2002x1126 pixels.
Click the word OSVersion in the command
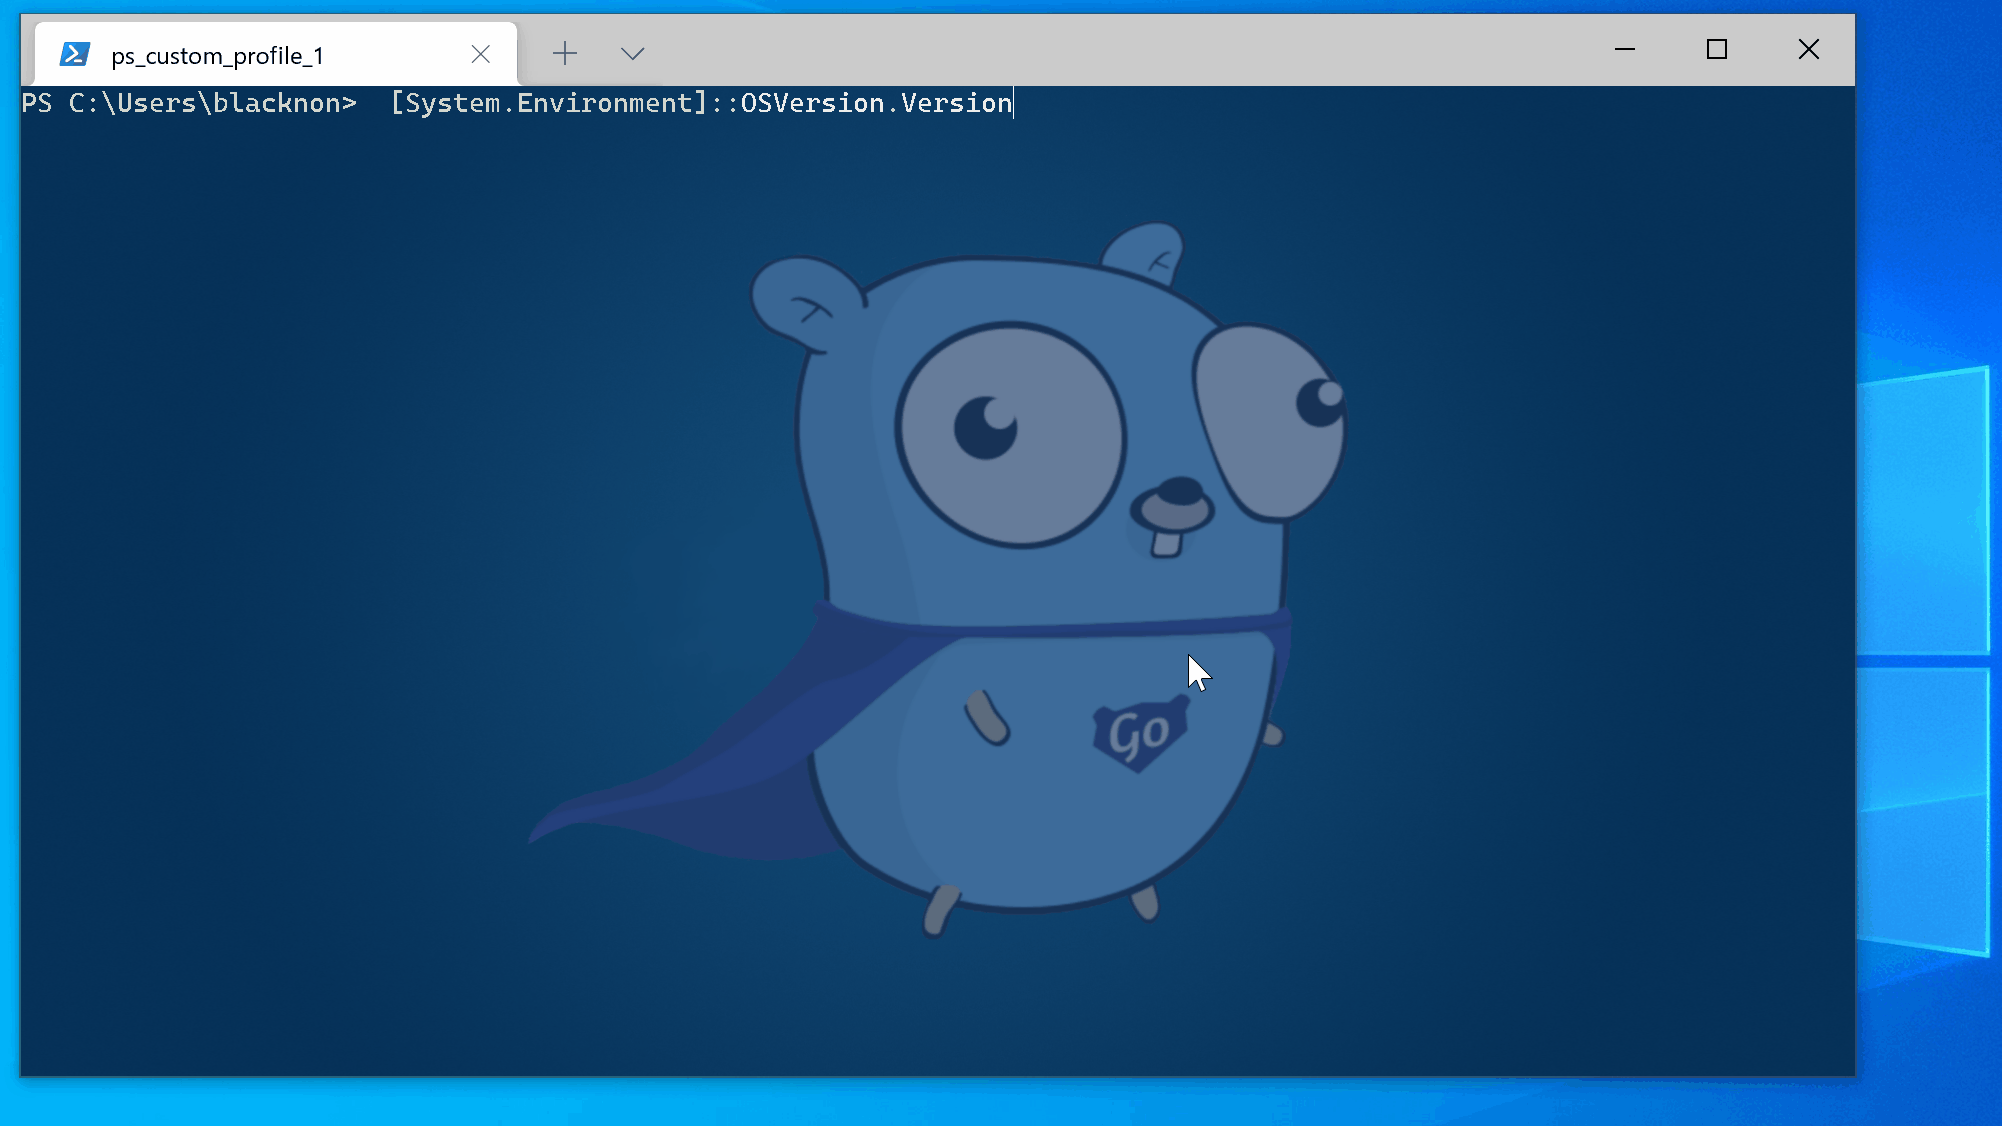pyautogui.click(x=812, y=103)
